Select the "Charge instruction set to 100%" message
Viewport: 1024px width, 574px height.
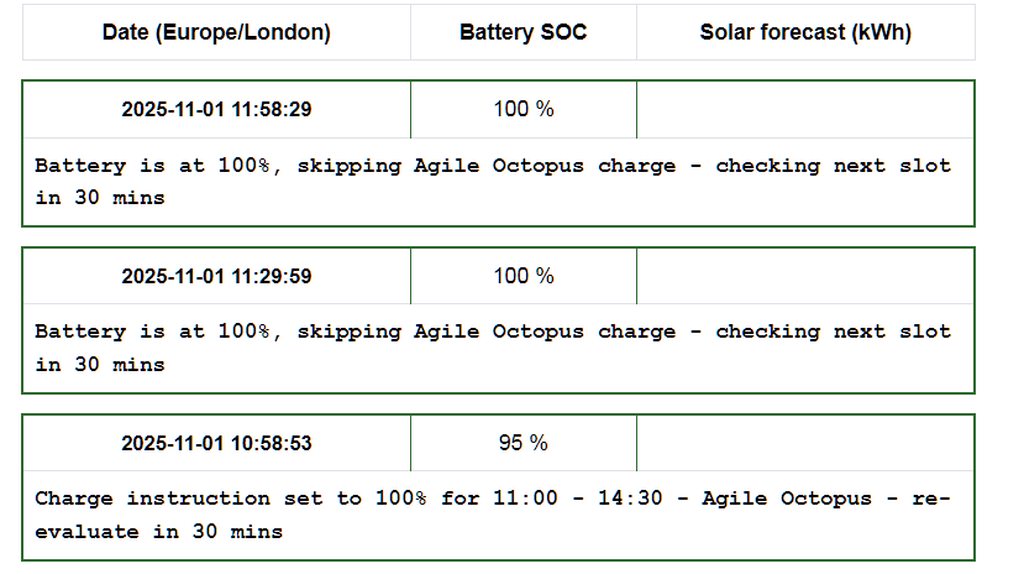(230, 498)
